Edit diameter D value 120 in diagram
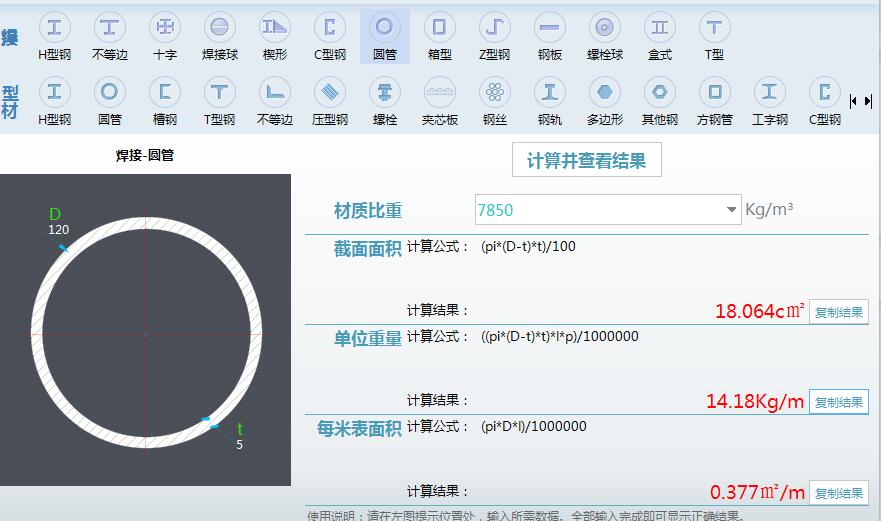The height and width of the screenshot is (521, 881). (x=58, y=229)
